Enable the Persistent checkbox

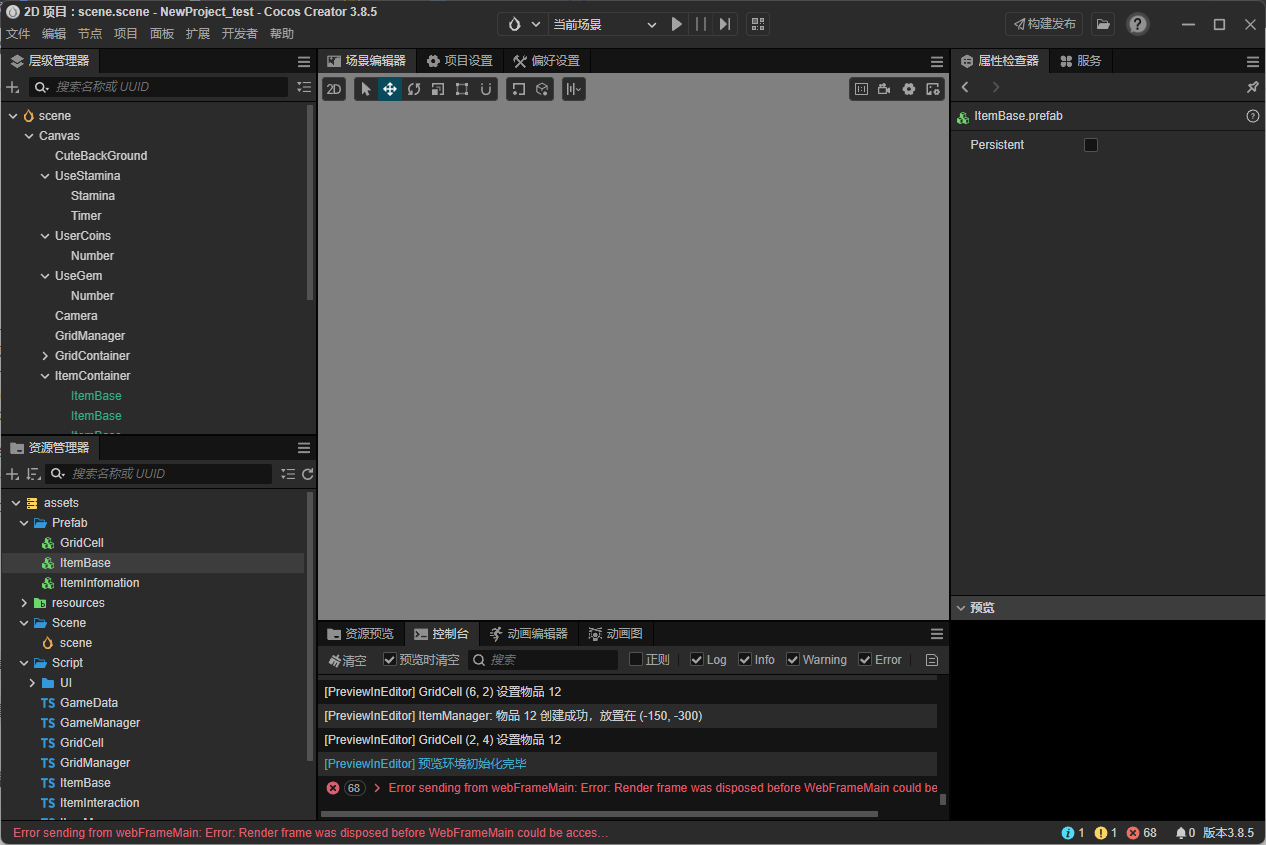(1091, 145)
